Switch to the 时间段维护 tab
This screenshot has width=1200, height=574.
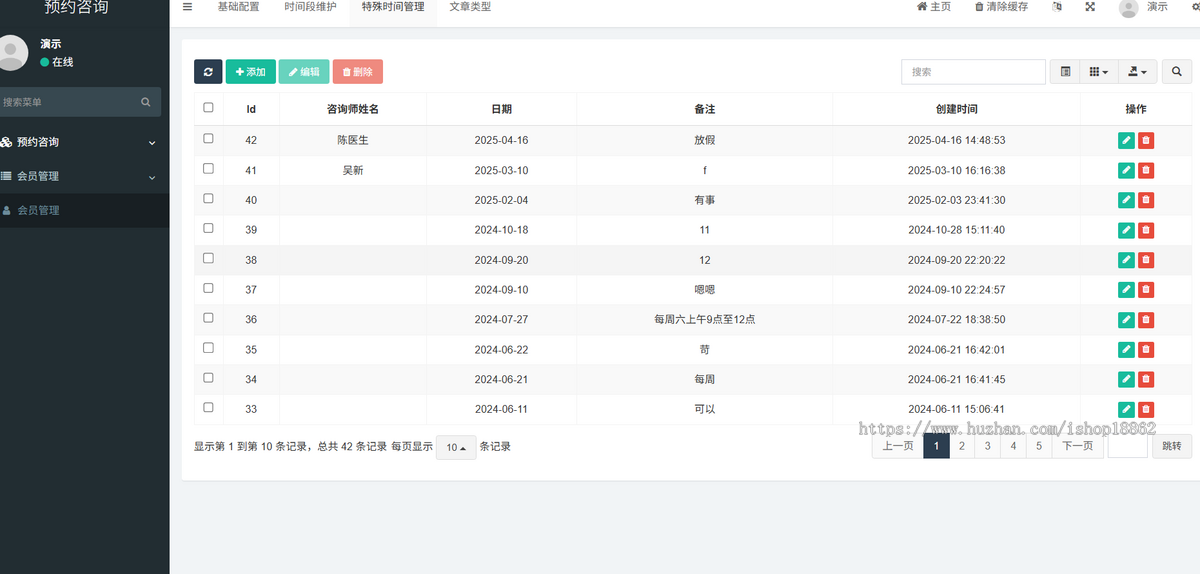[x=309, y=7]
